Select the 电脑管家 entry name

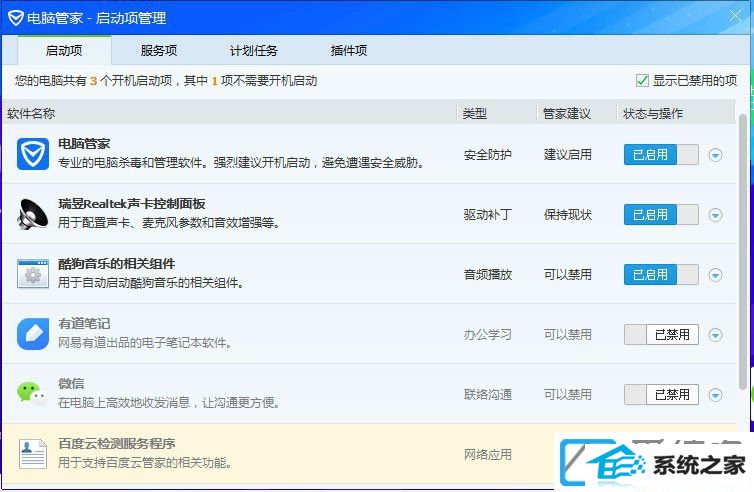click(84, 143)
